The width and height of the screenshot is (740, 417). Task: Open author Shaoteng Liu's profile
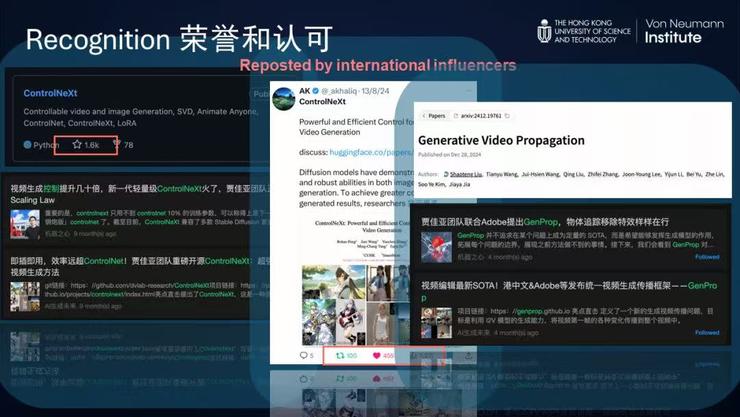pyautogui.click(x=466, y=174)
